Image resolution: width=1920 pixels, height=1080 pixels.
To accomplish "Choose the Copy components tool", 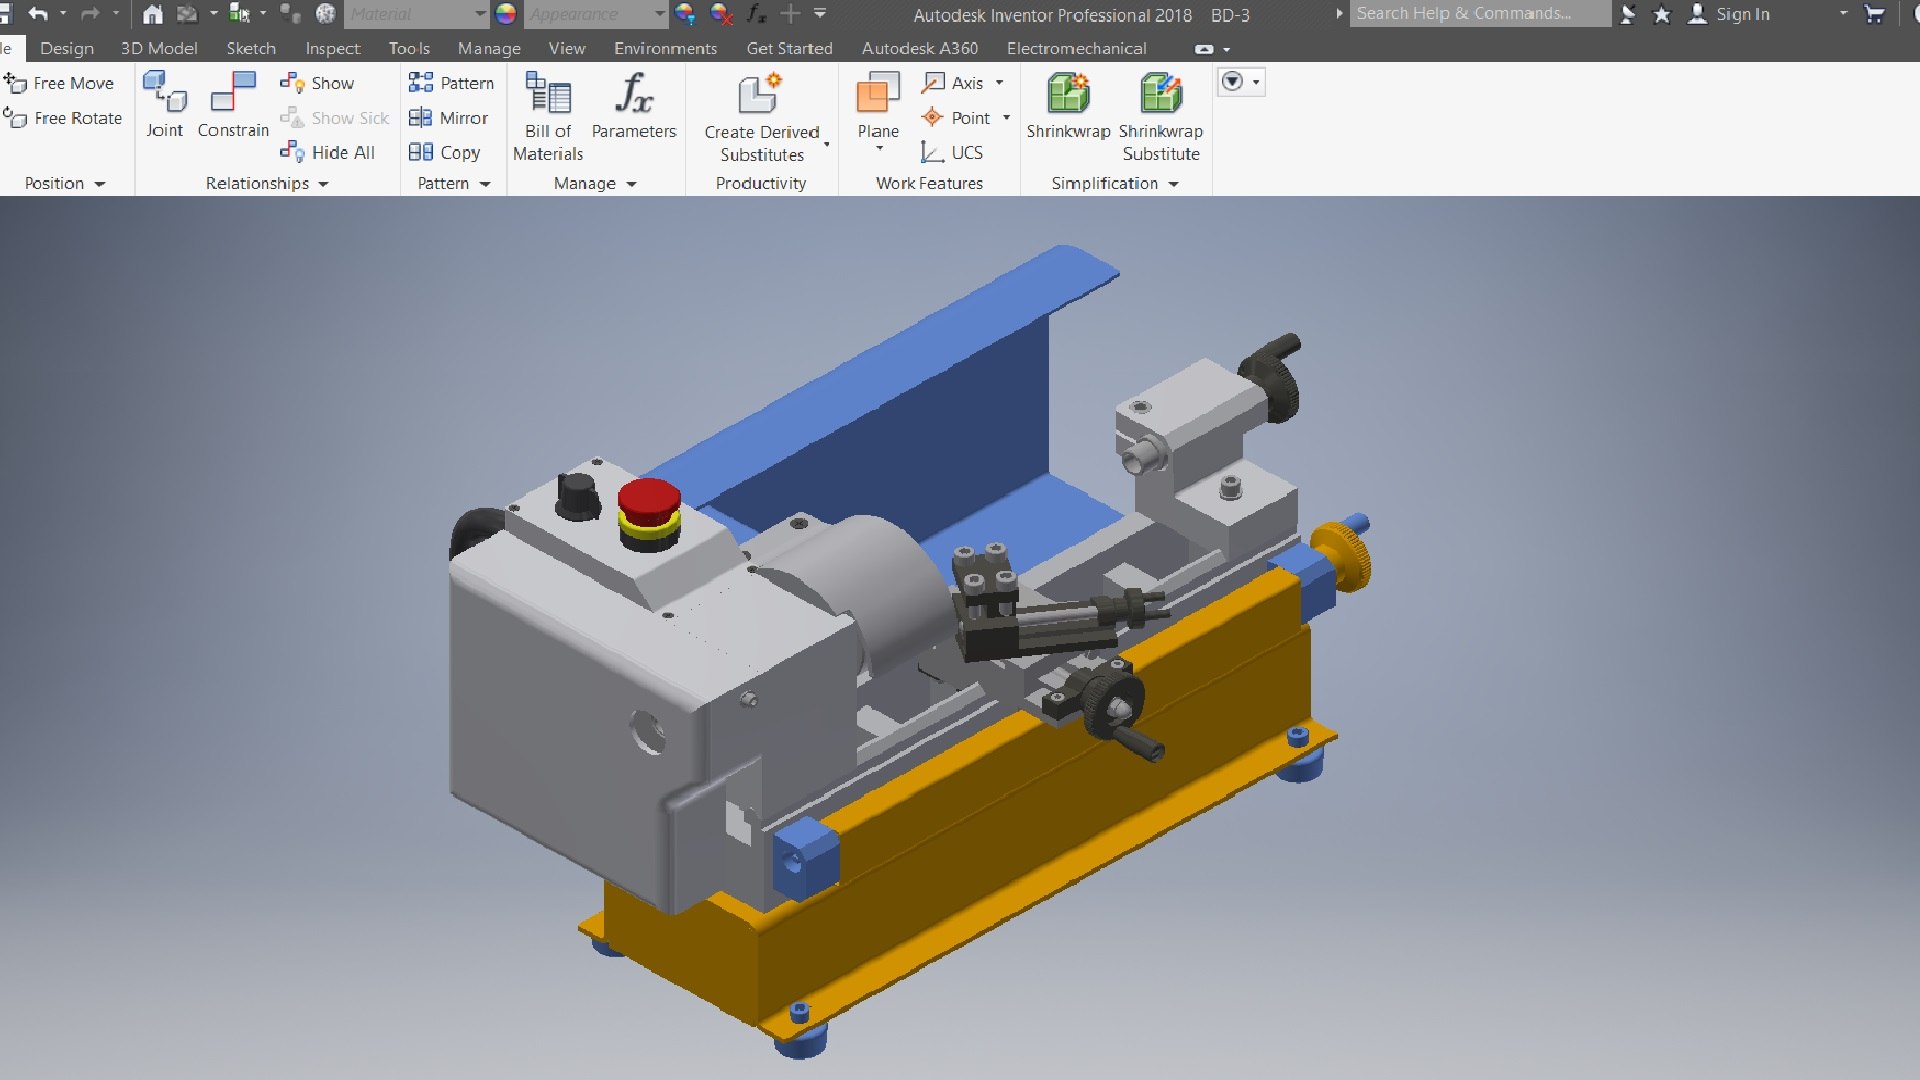I will click(445, 152).
